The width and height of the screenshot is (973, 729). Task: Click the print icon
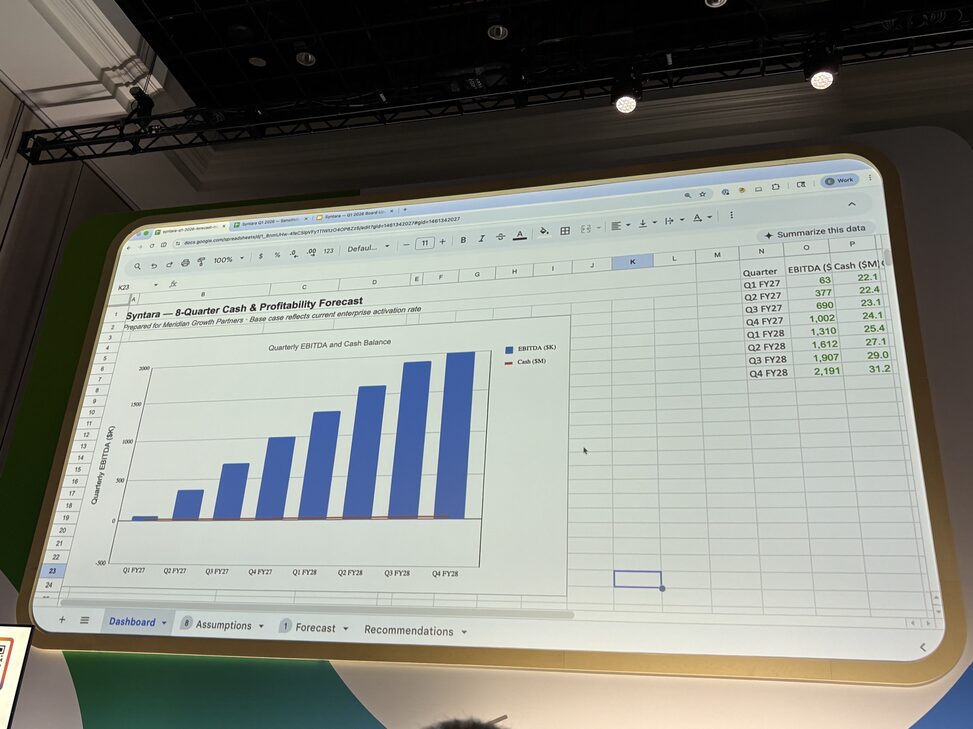point(185,263)
